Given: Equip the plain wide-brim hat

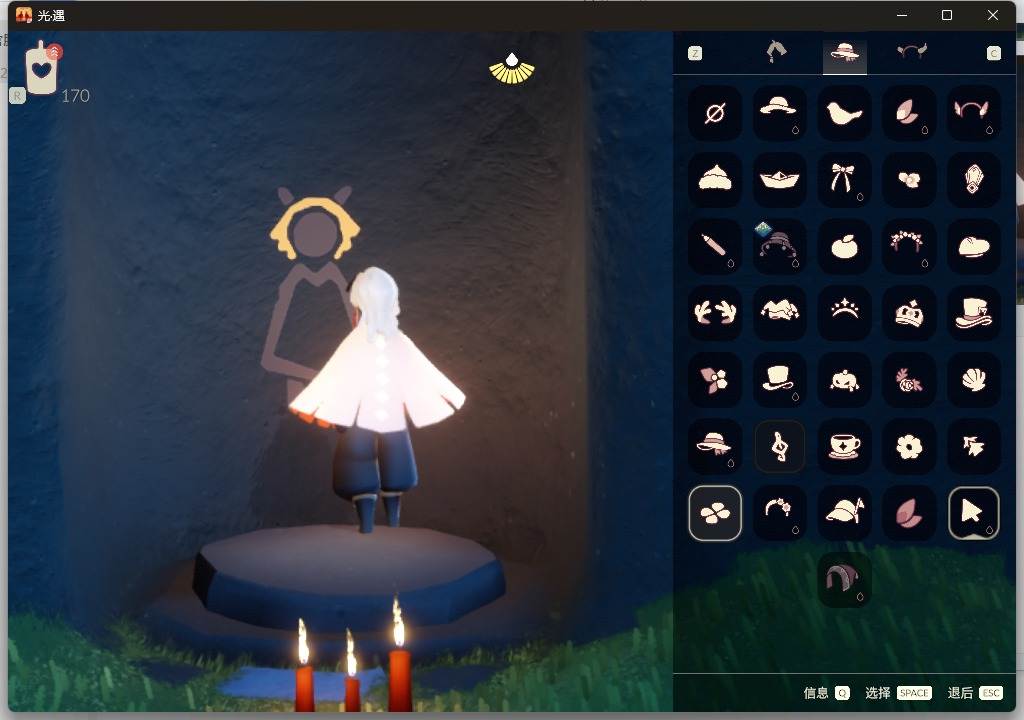Looking at the screenshot, I should click(779, 113).
